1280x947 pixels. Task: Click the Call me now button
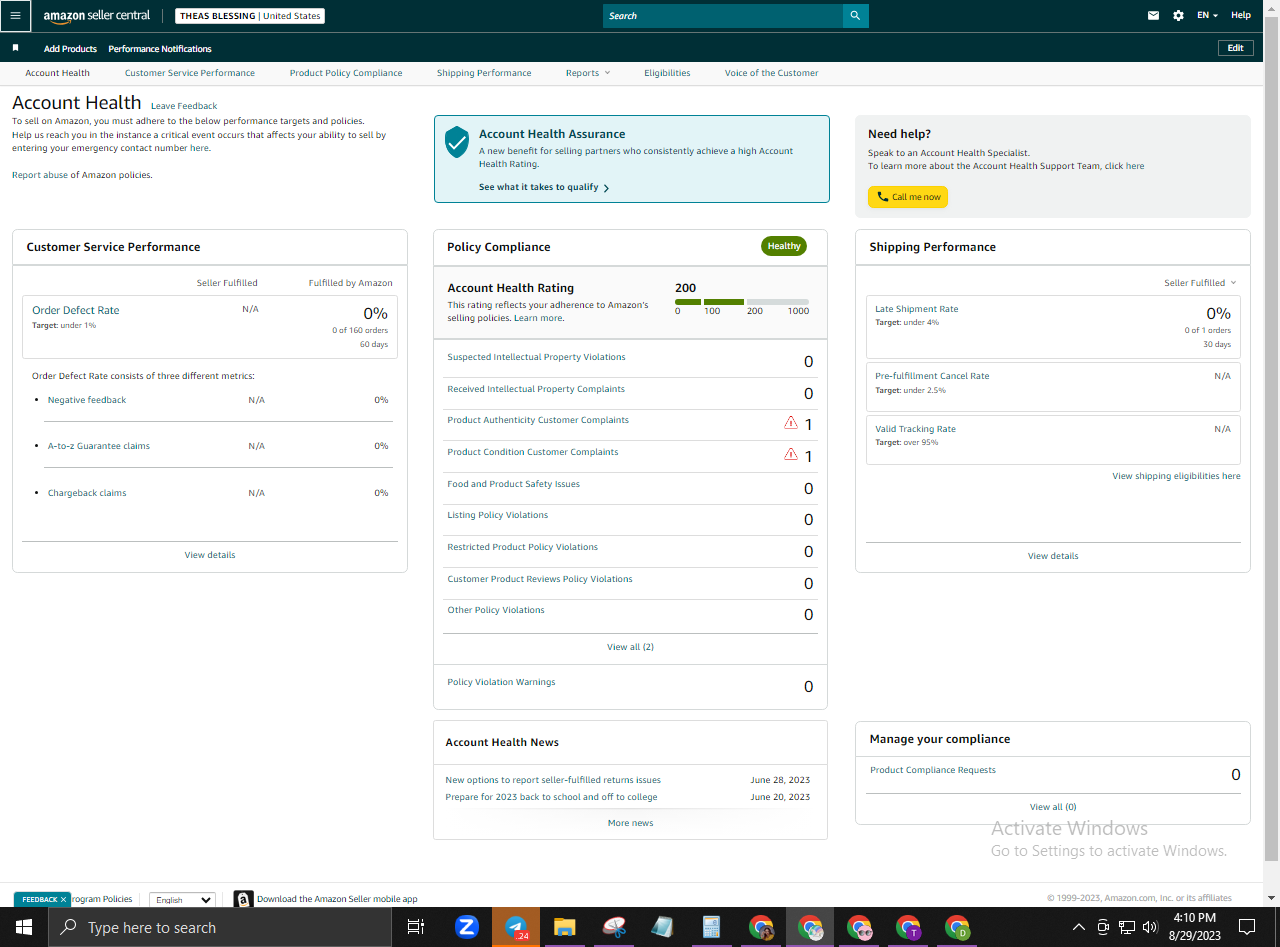[908, 197]
